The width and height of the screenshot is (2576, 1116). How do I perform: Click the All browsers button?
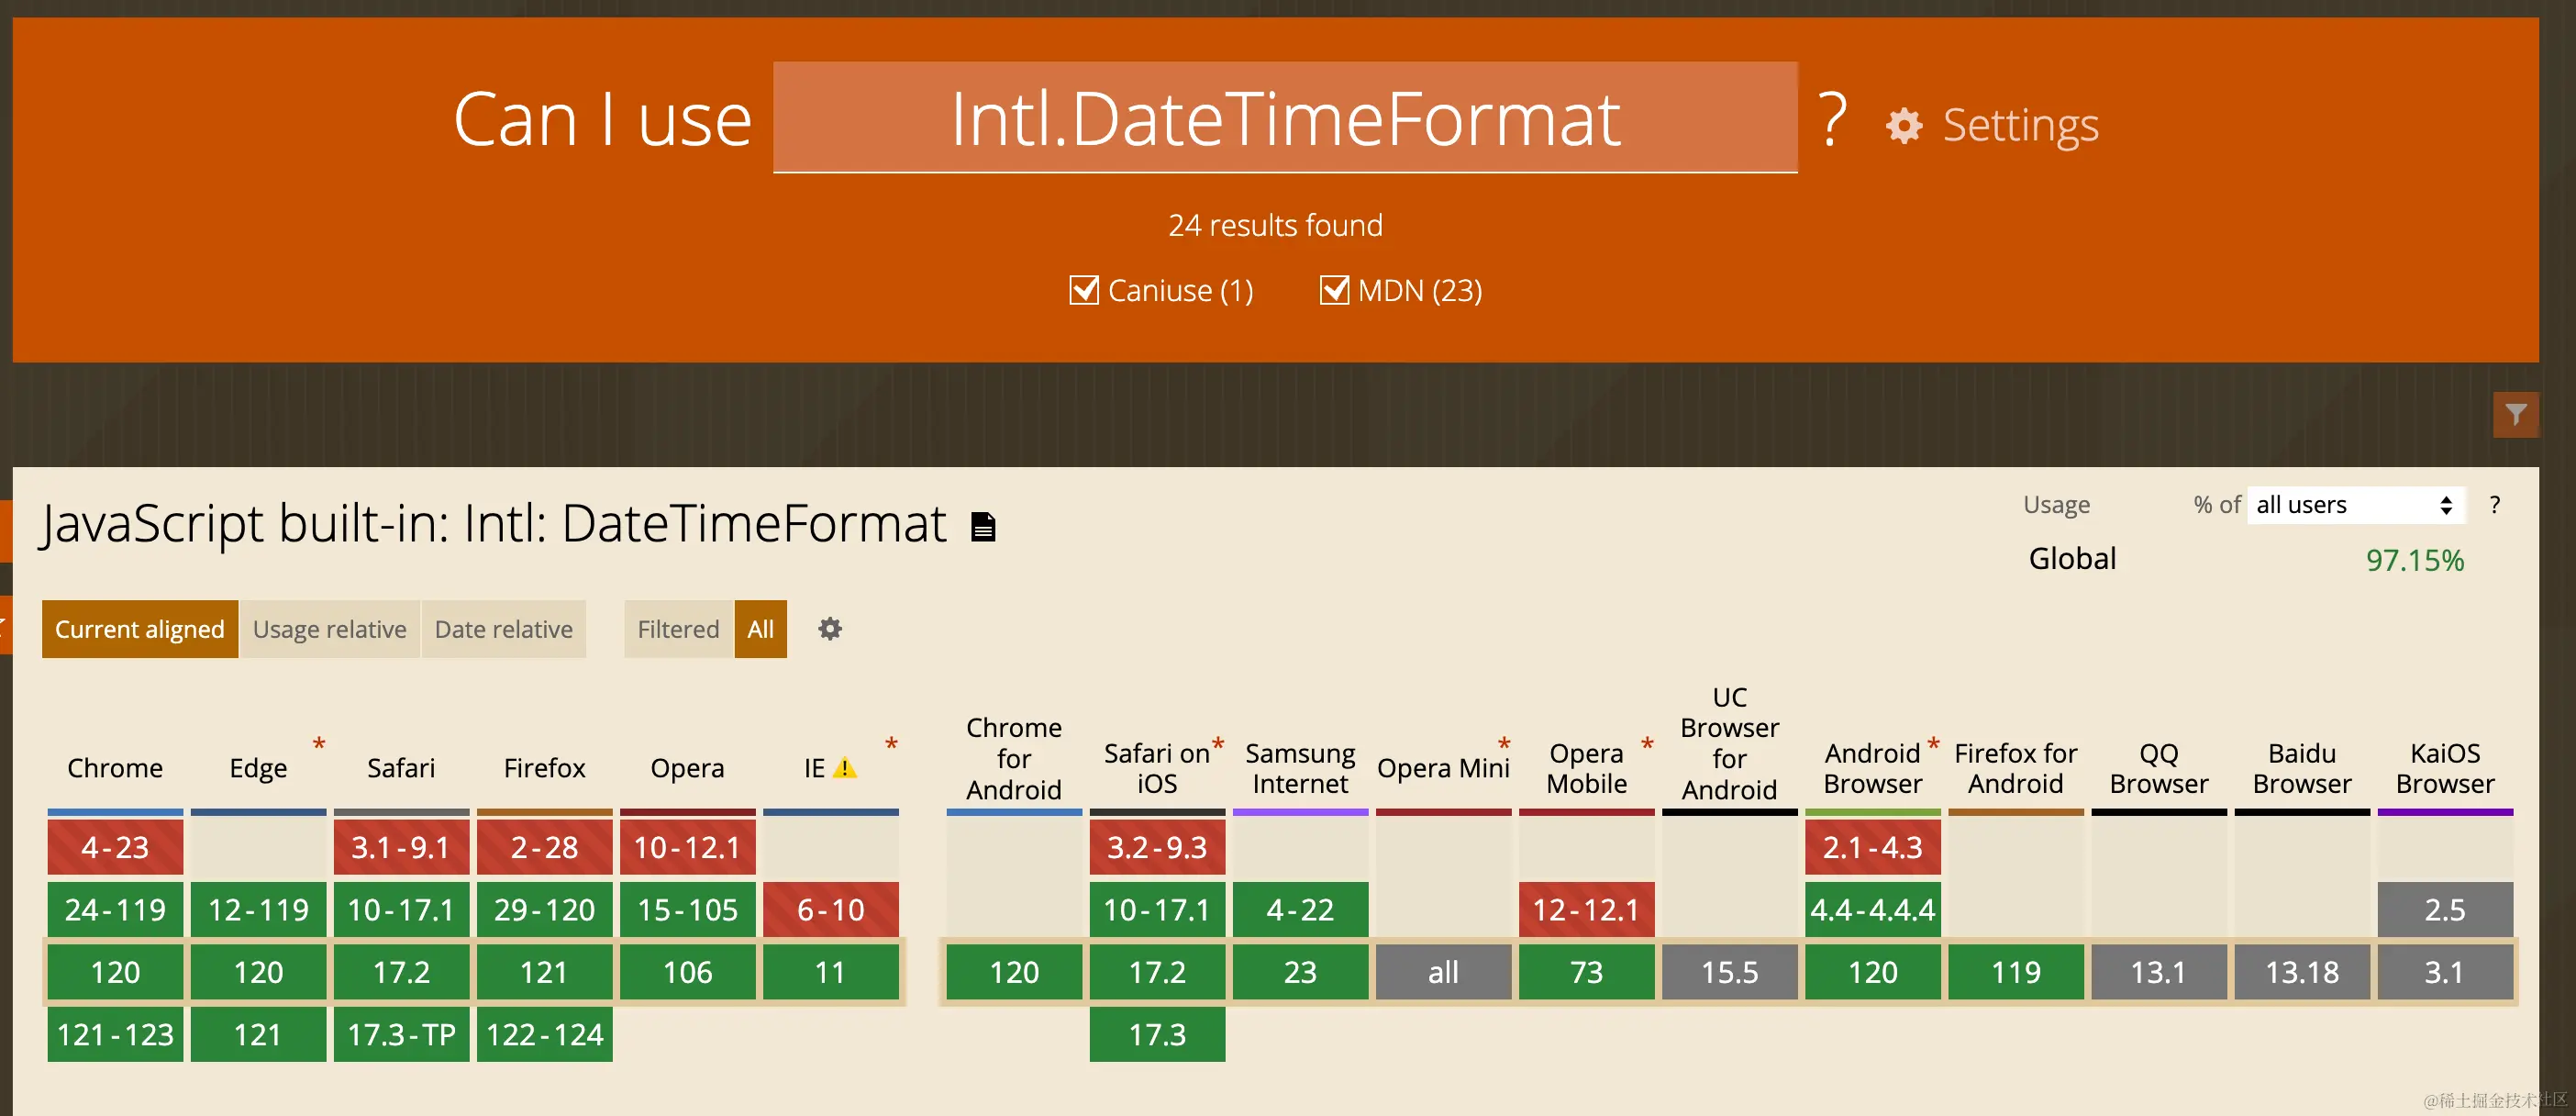pyautogui.click(x=760, y=629)
